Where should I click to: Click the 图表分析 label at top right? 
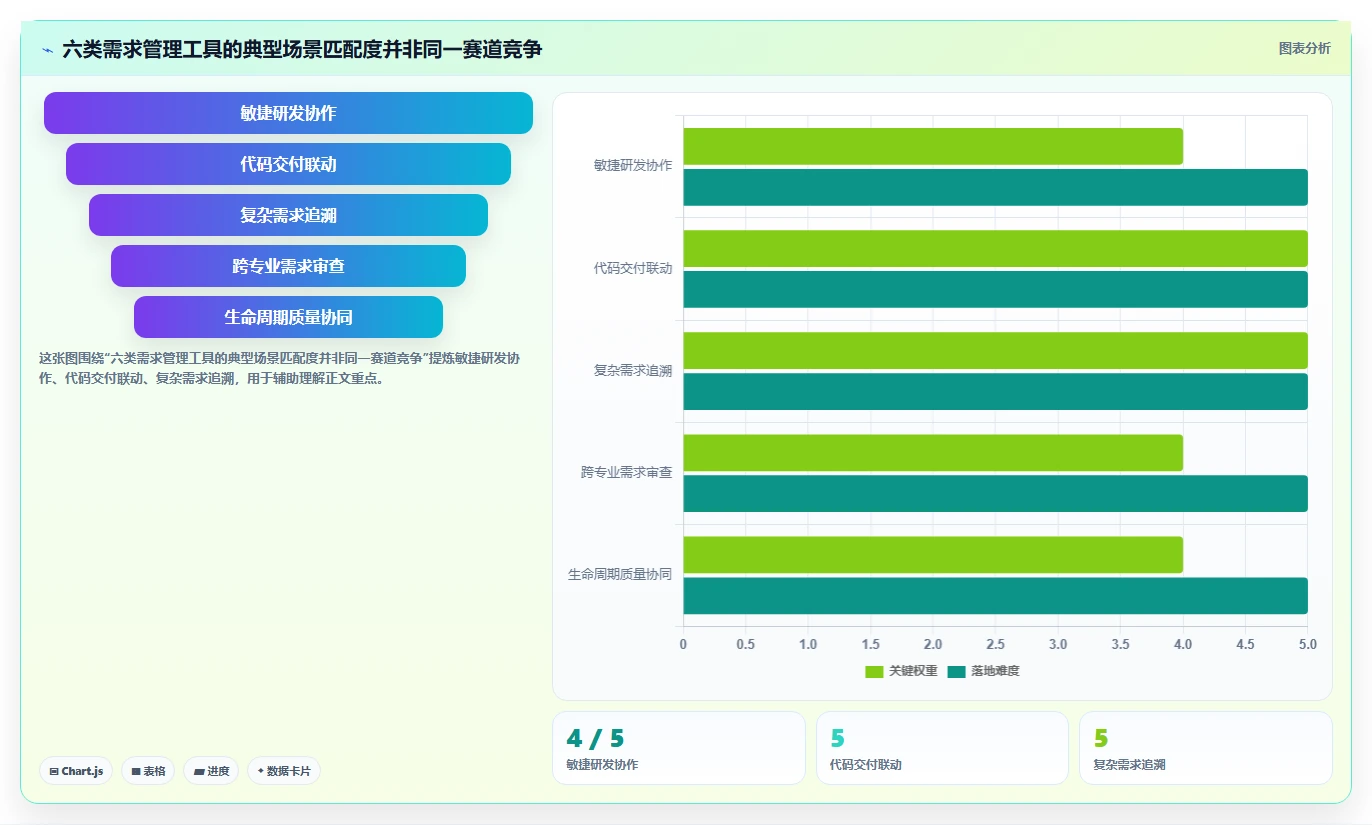(1305, 48)
